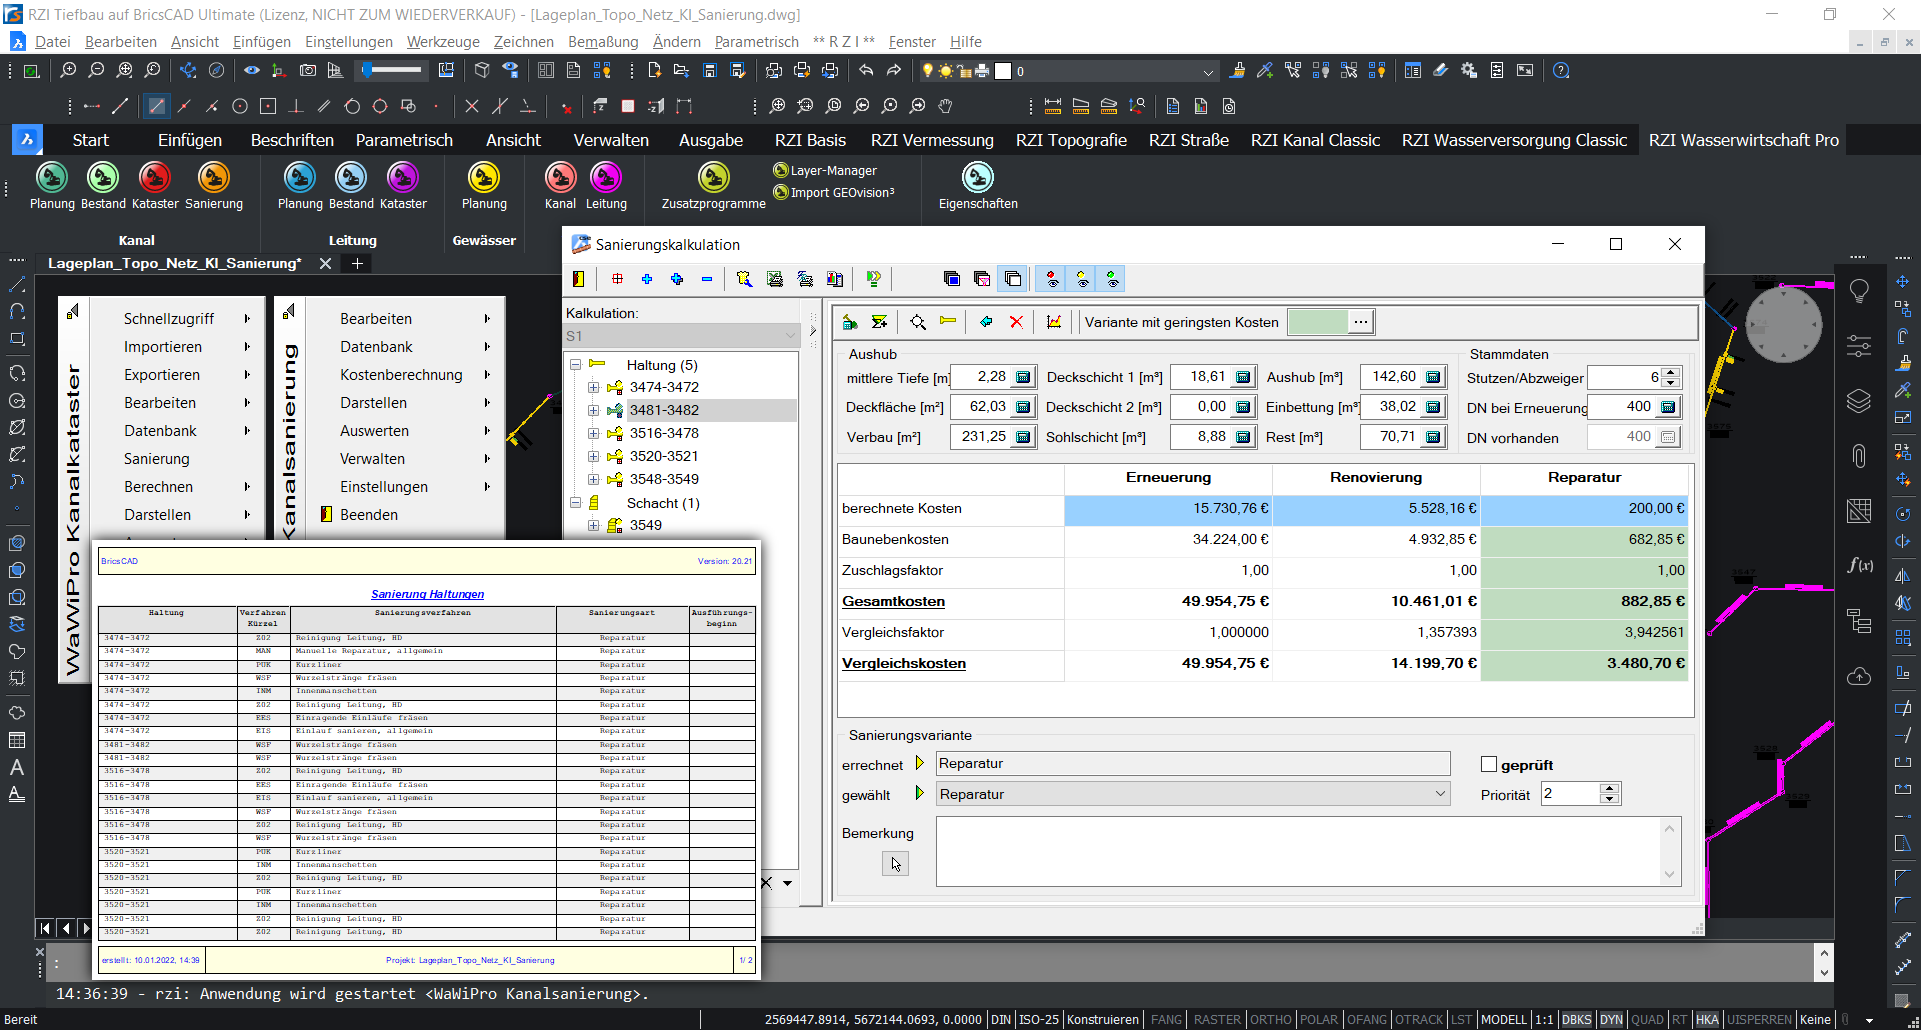Click the exit door icon in Sanierungskalkulation toolbar

tap(578, 279)
